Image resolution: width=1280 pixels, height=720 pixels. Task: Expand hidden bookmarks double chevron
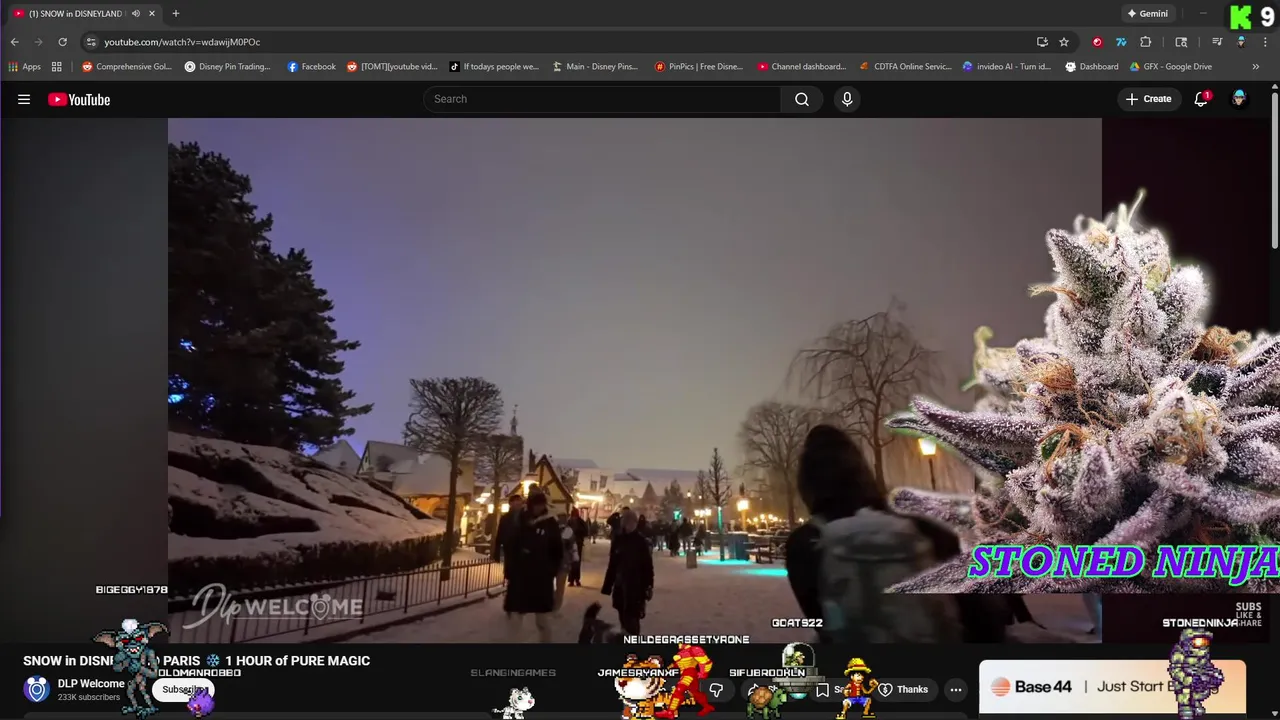click(x=1256, y=67)
